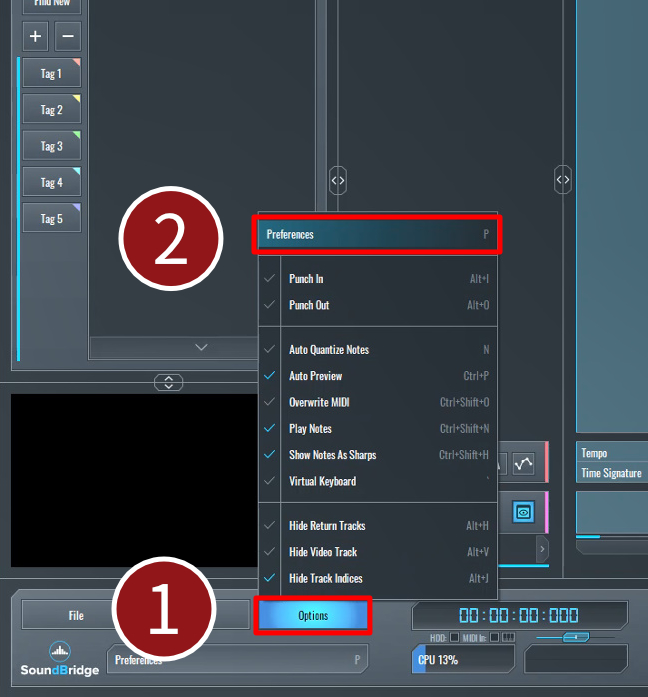This screenshot has width=648, height=697.
Task: Open the Options menu
Action: [313, 616]
